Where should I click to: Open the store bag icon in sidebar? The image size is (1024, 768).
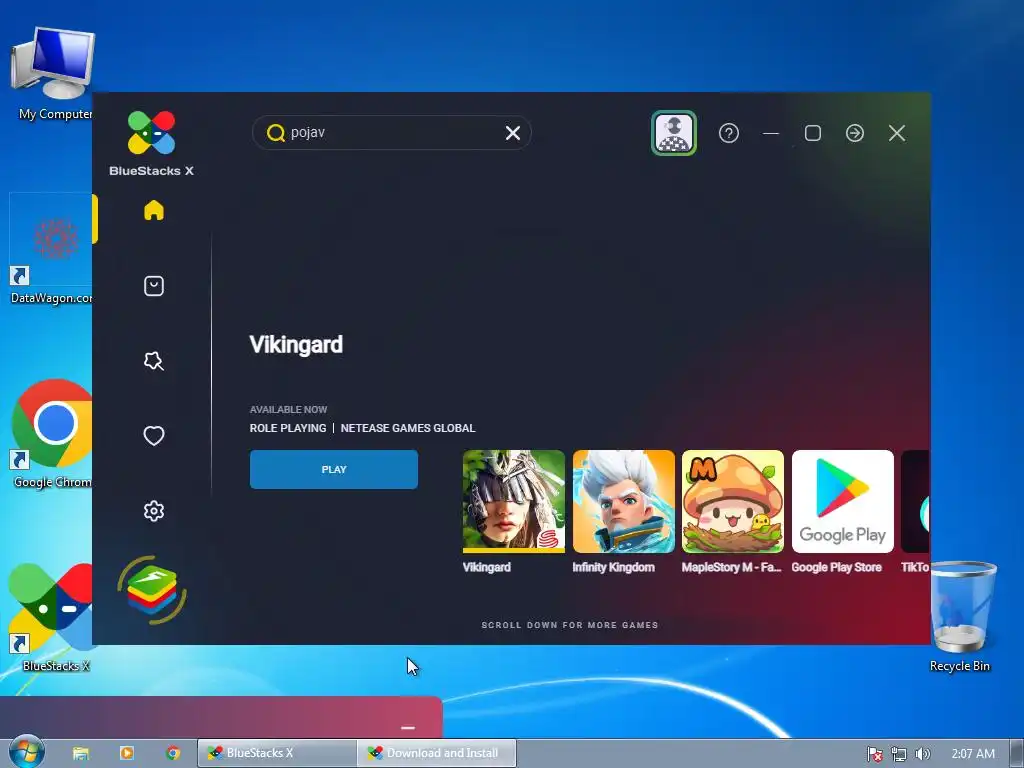[153, 286]
